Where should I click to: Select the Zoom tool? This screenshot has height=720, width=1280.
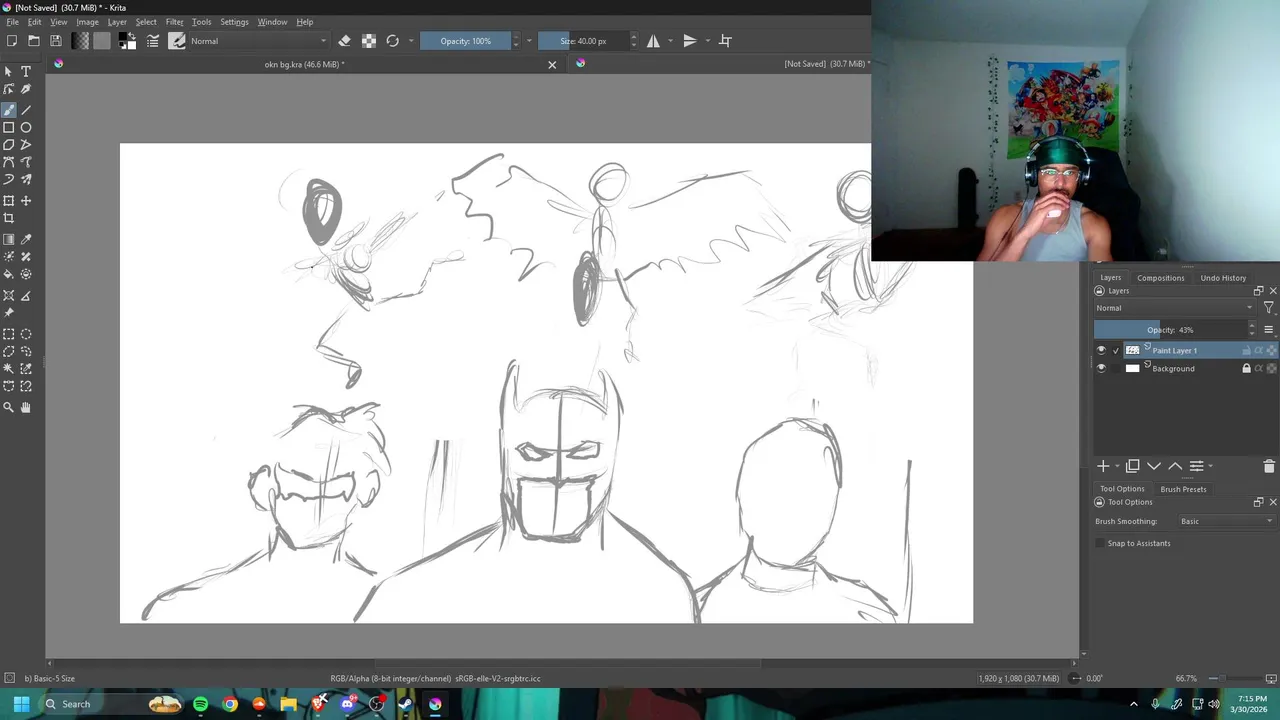tap(9, 407)
